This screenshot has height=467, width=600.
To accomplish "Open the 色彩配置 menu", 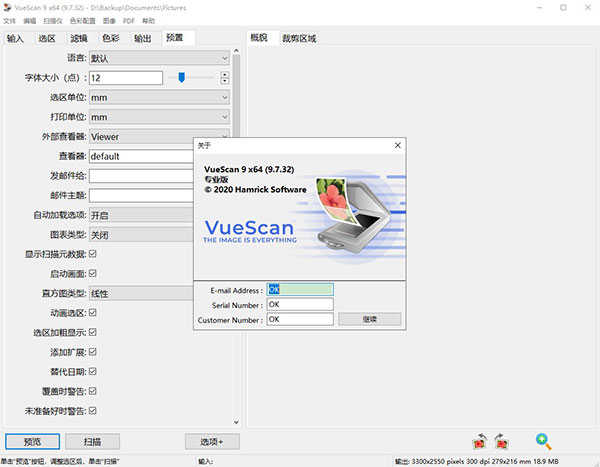I will pyautogui.click(x=82, y=21).
